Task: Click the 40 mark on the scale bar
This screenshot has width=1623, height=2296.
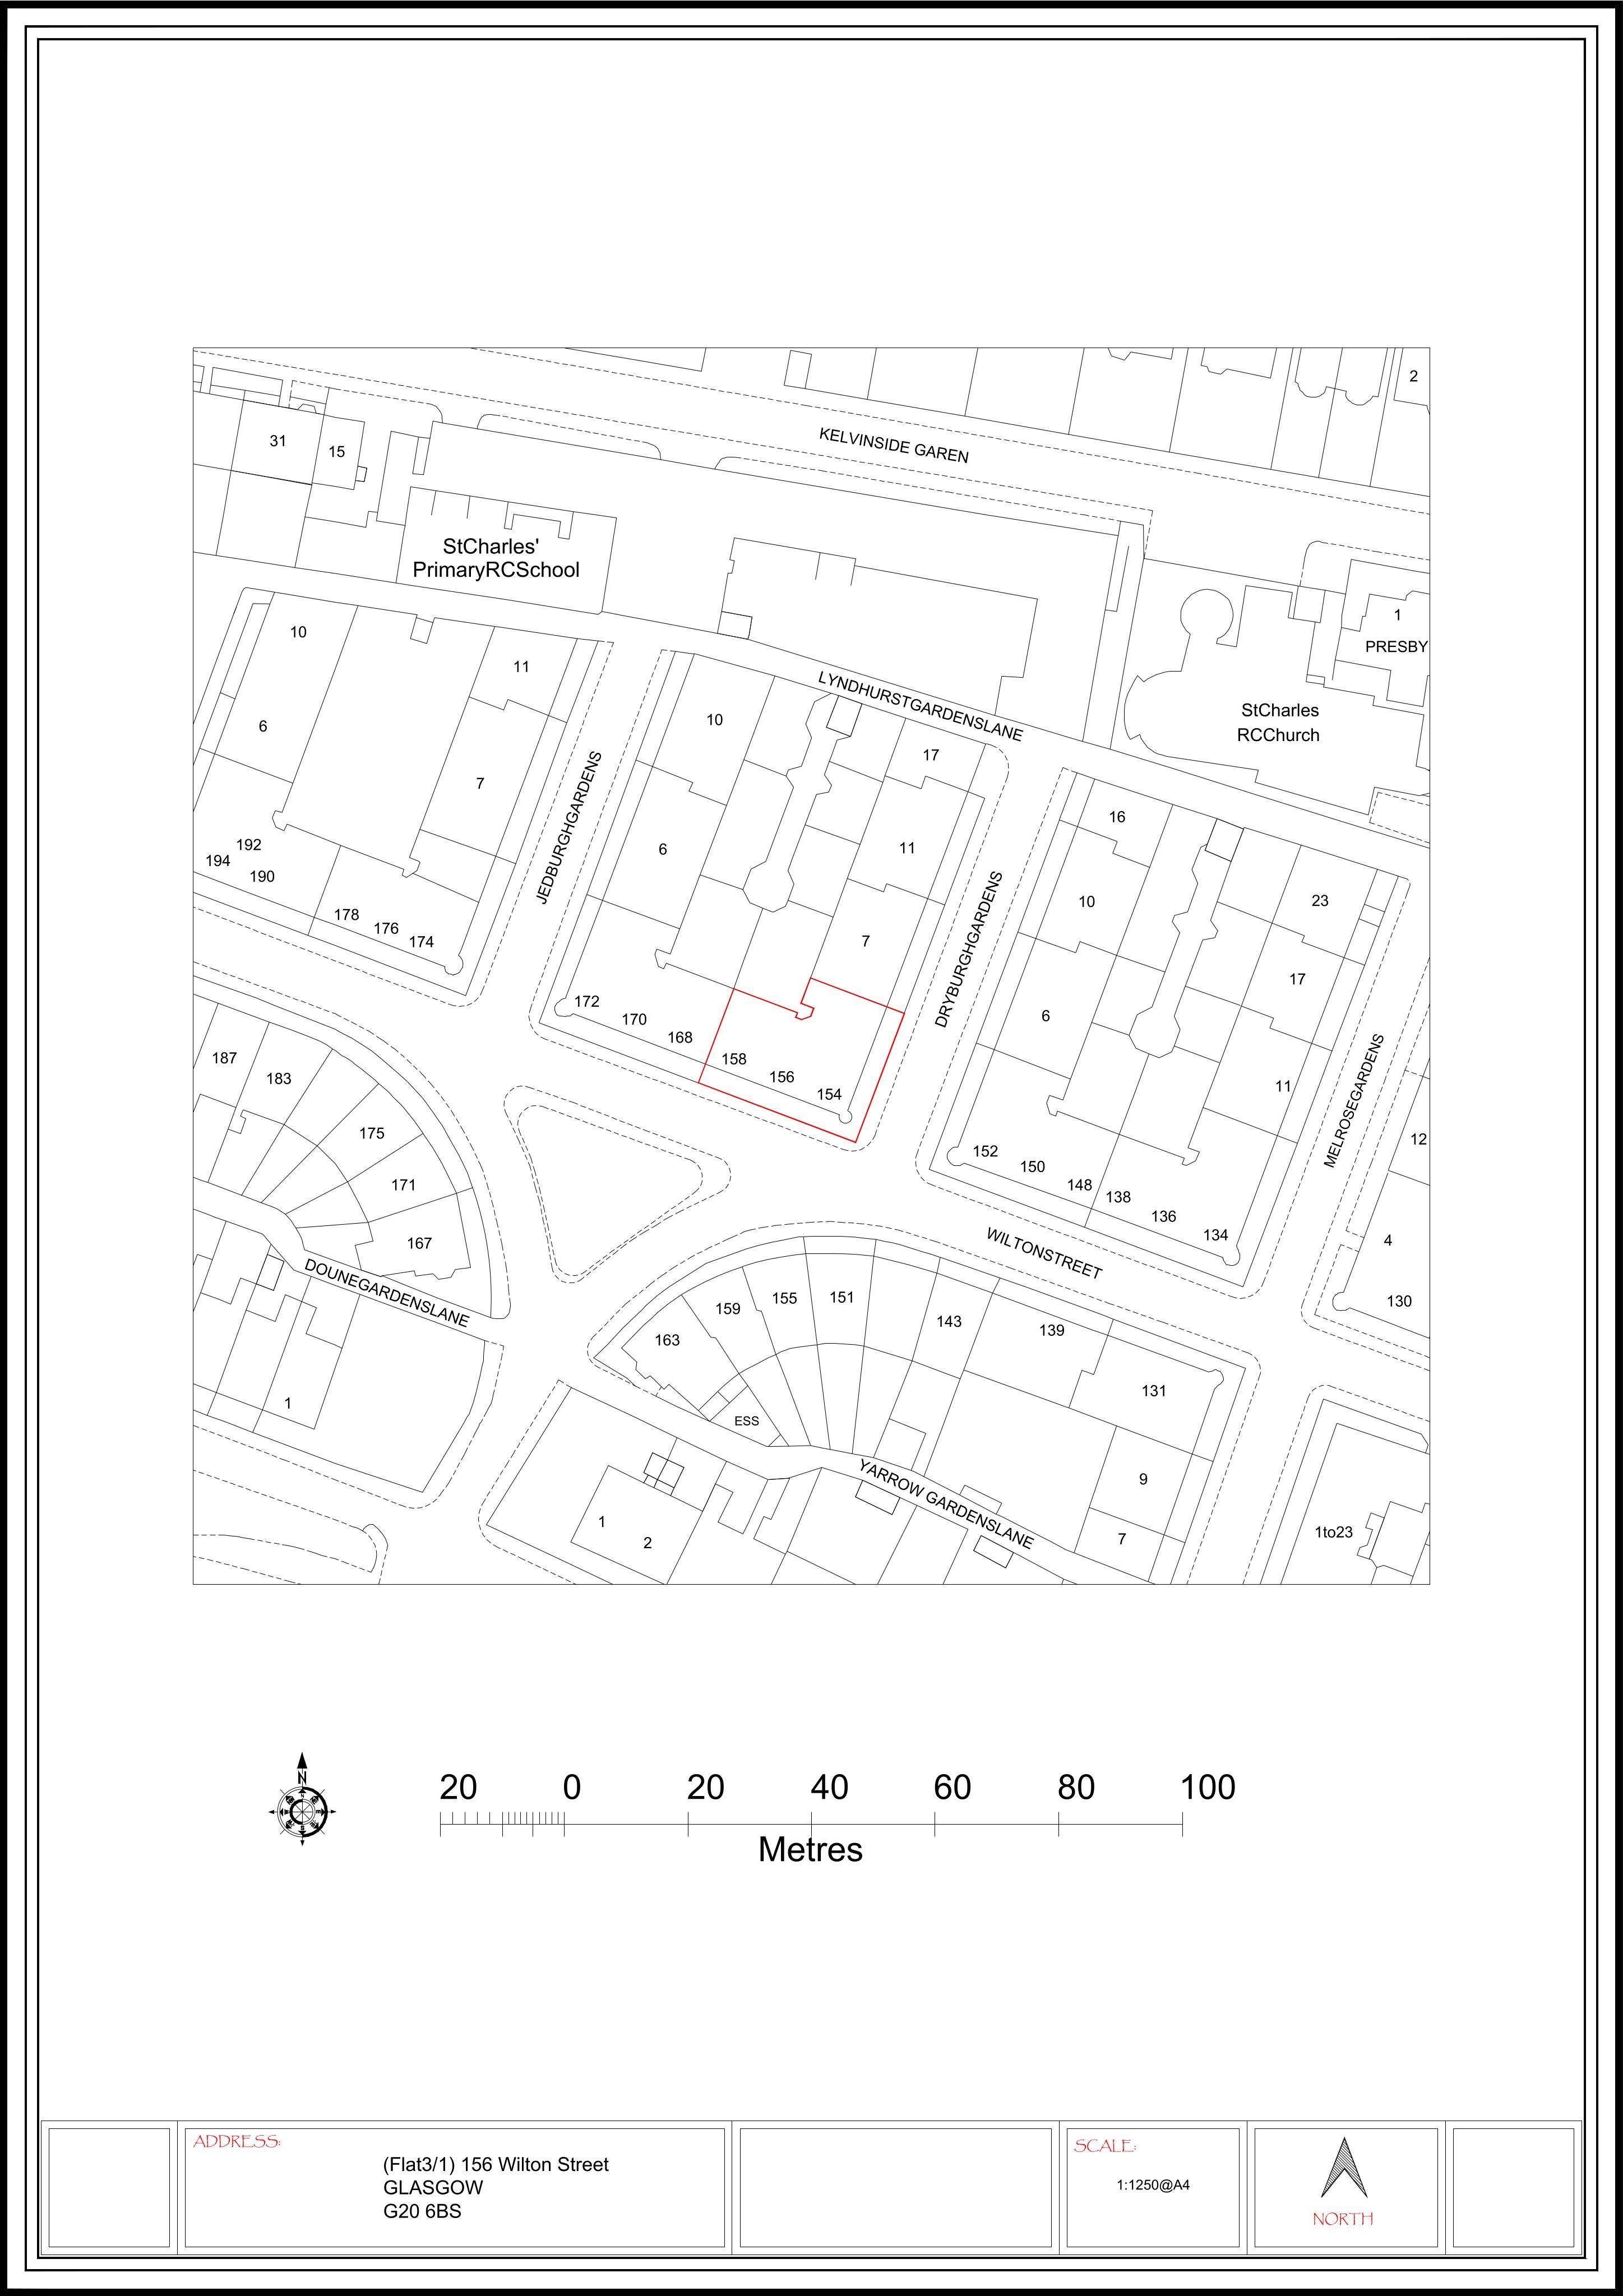Action: 829,1786
